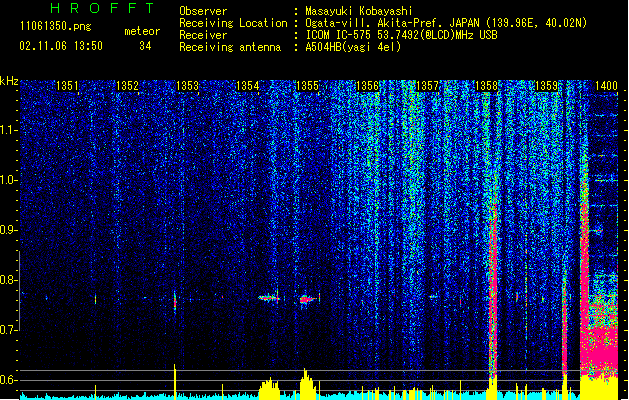This screenshot has width=629, height=400.
Task: Click the 'meteor' label
Action: 142,31
